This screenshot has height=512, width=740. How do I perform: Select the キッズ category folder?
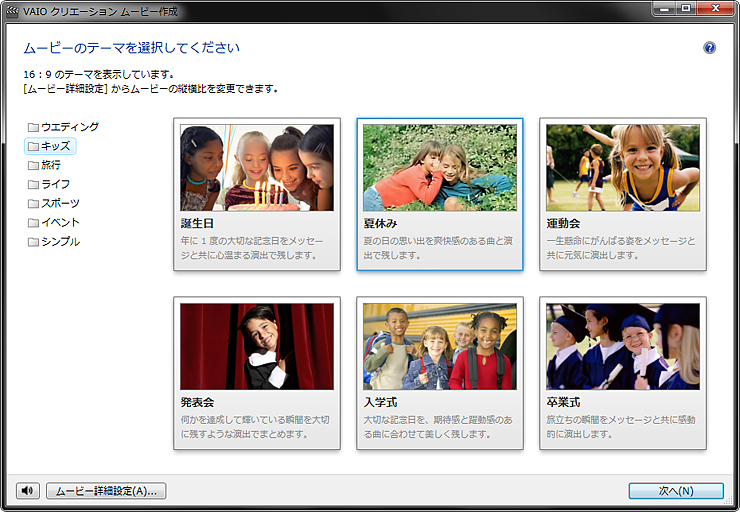[x=55, y=146]
